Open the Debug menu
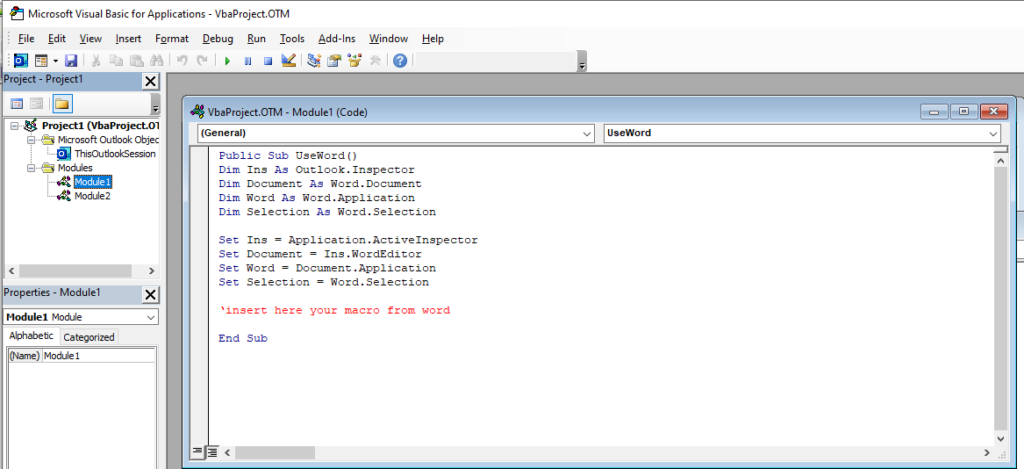This screenshot has height=469, width=1024. tap(217, 39)
